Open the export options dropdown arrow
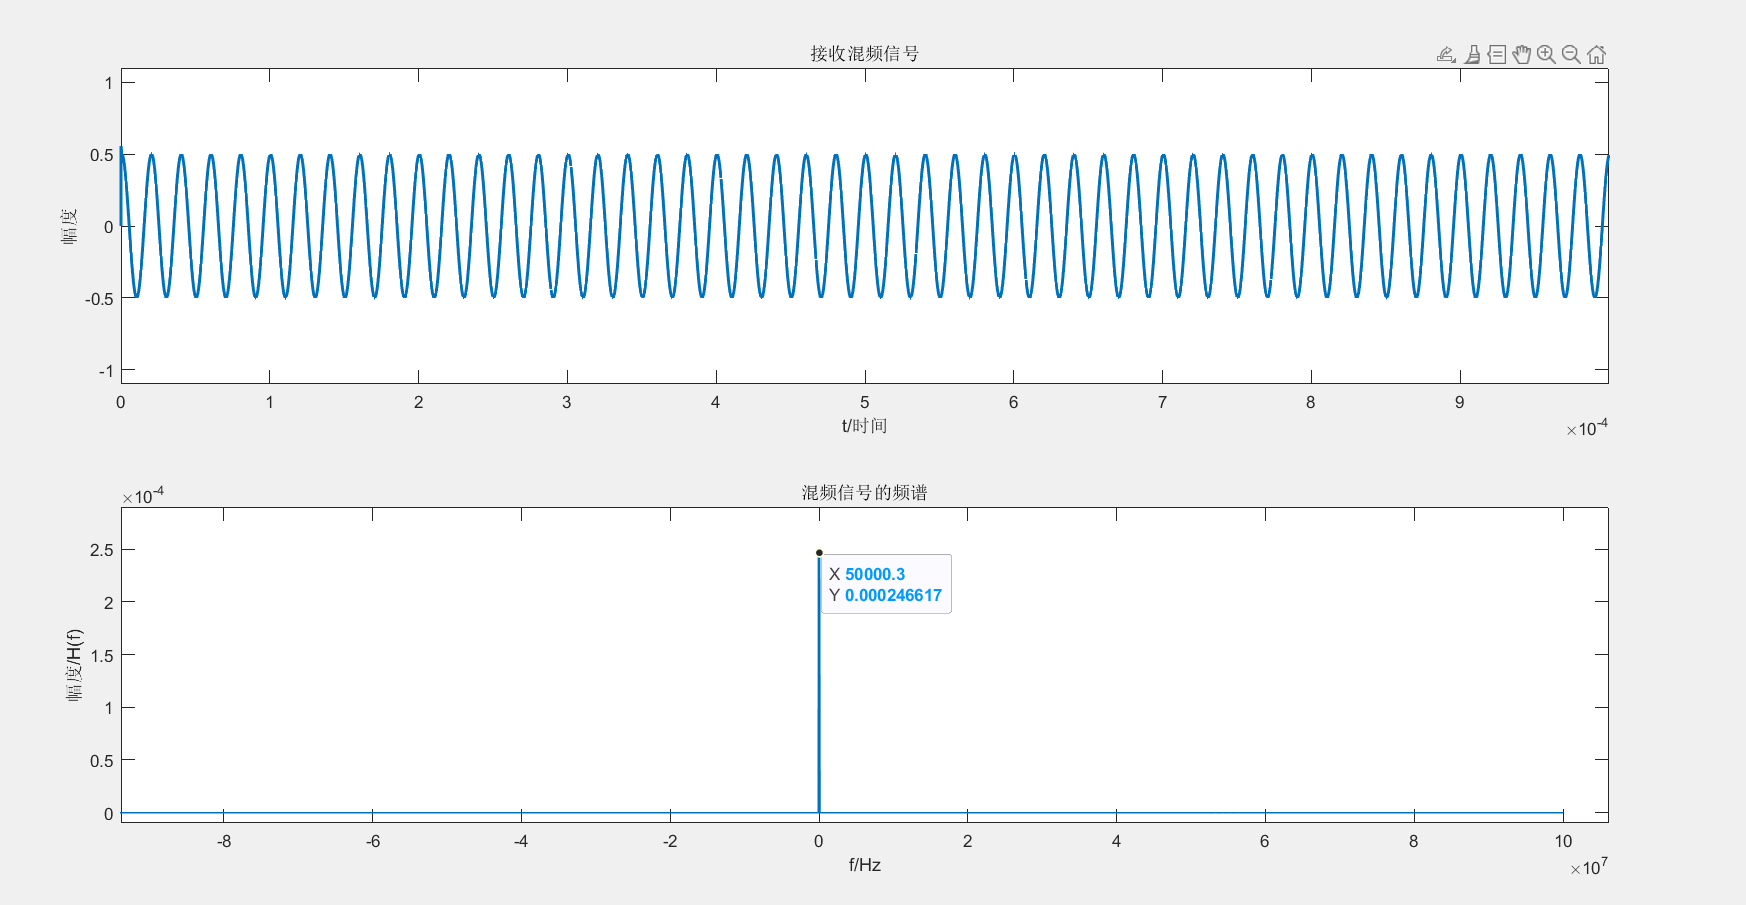 click(x=1452, y=60)
